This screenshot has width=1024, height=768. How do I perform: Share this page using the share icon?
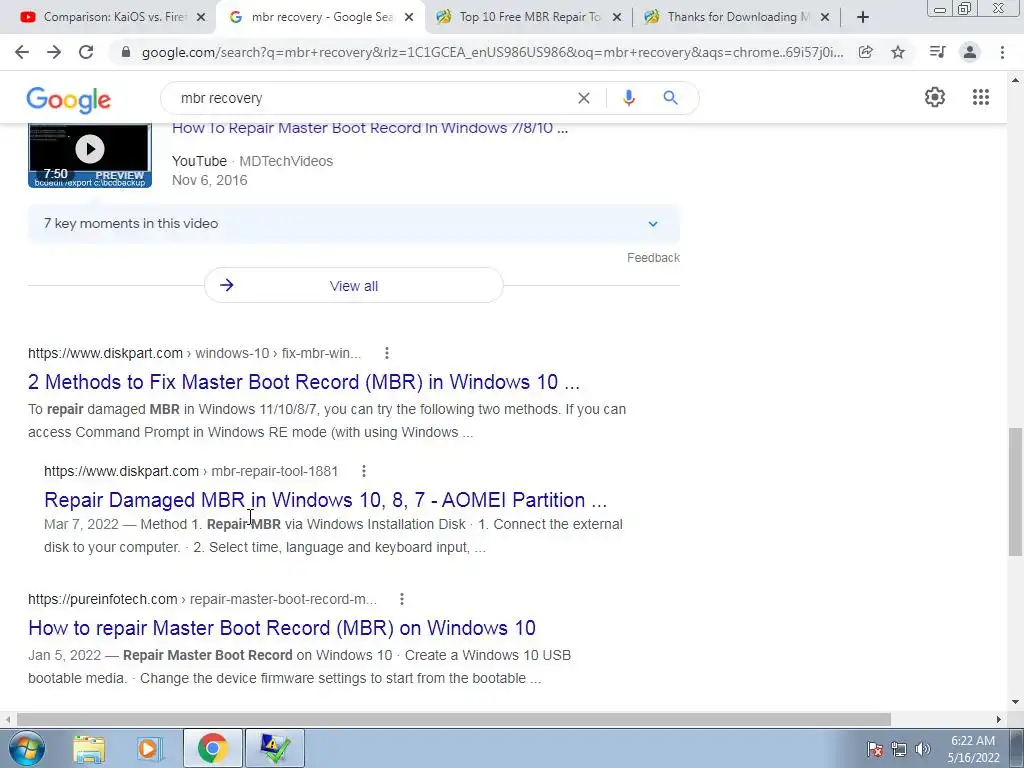[x=865, y=52]
